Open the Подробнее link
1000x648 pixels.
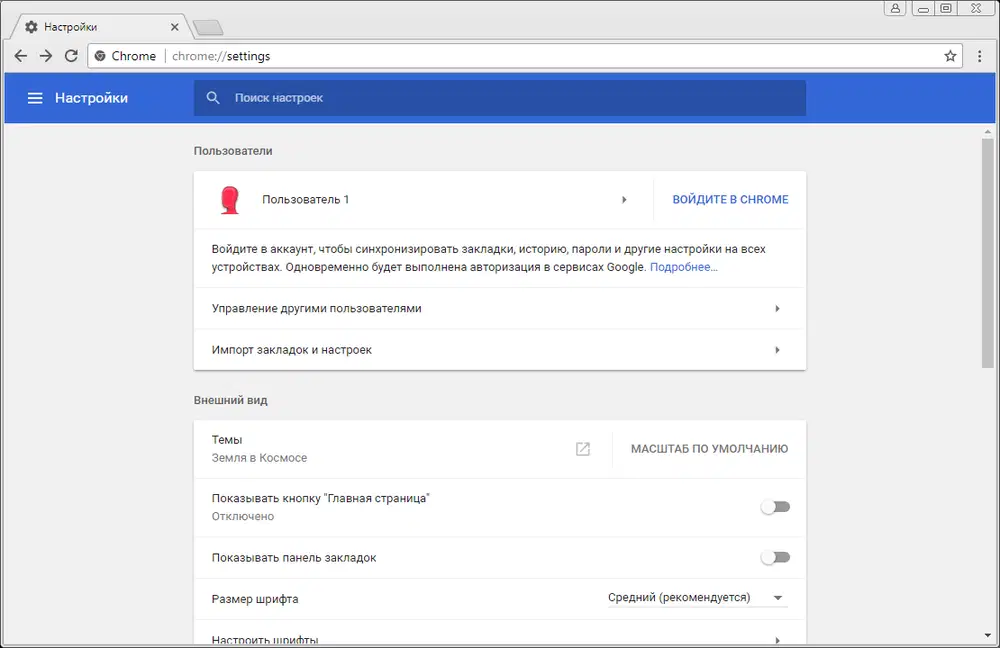tap(683, 267)
